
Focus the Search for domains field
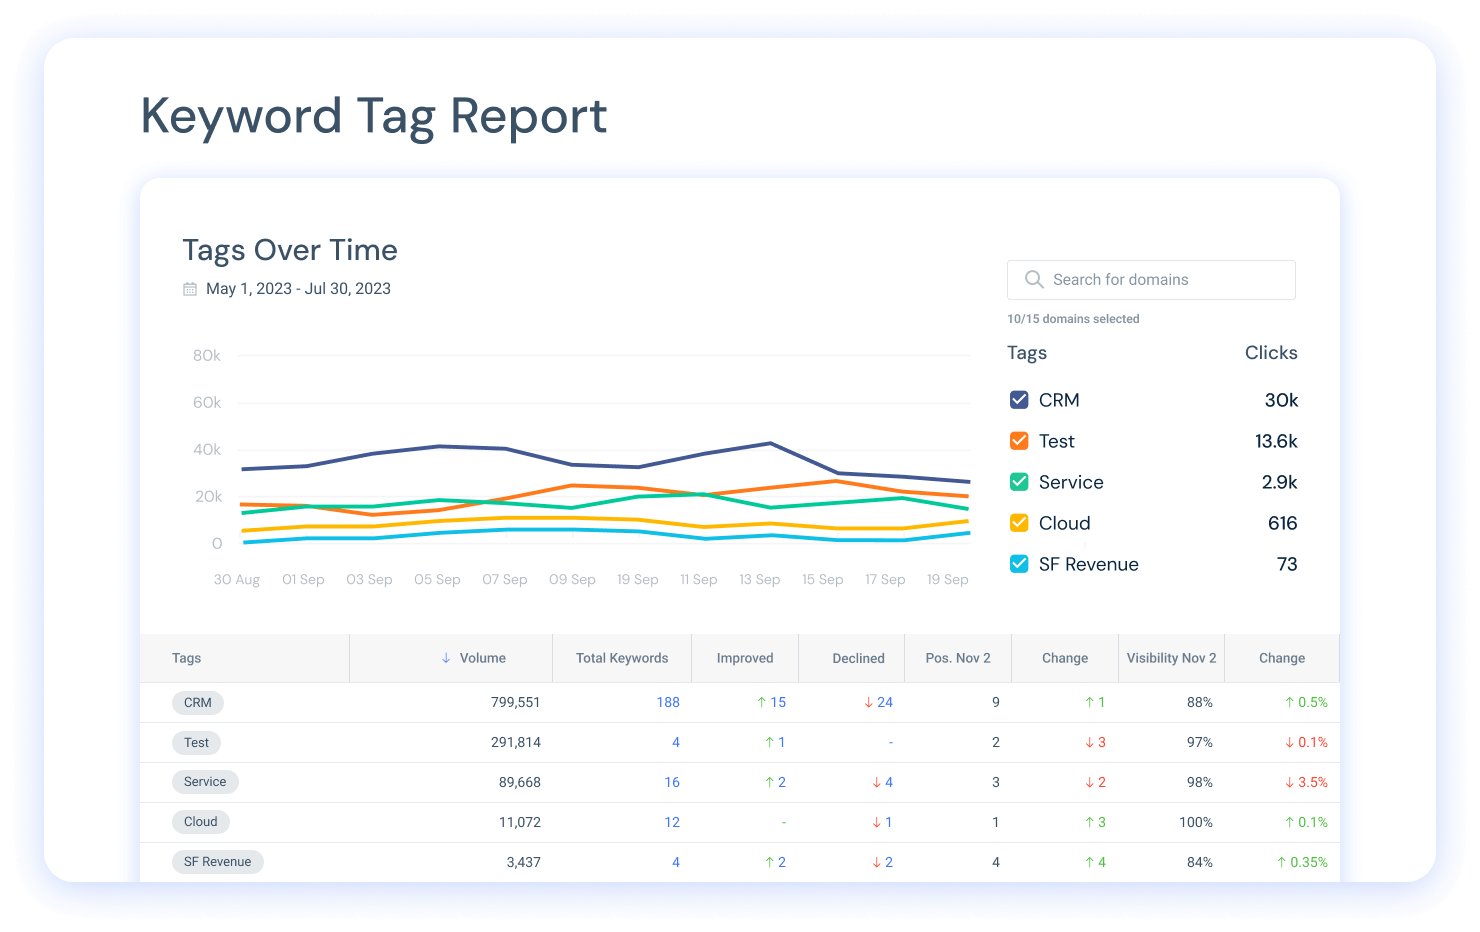[x=1151, y=280]
